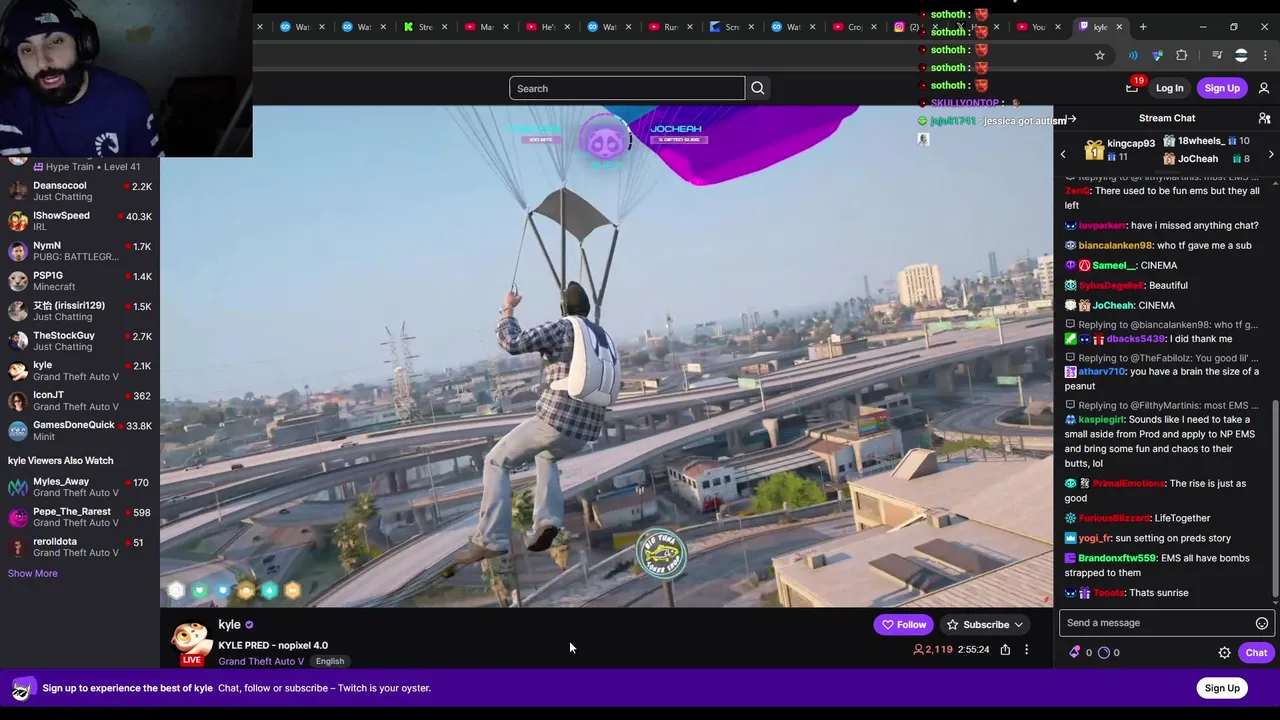Open the Chrome three-dot menu
This screenshot has width=1280, height=720.
click(x=1265, y=55)
